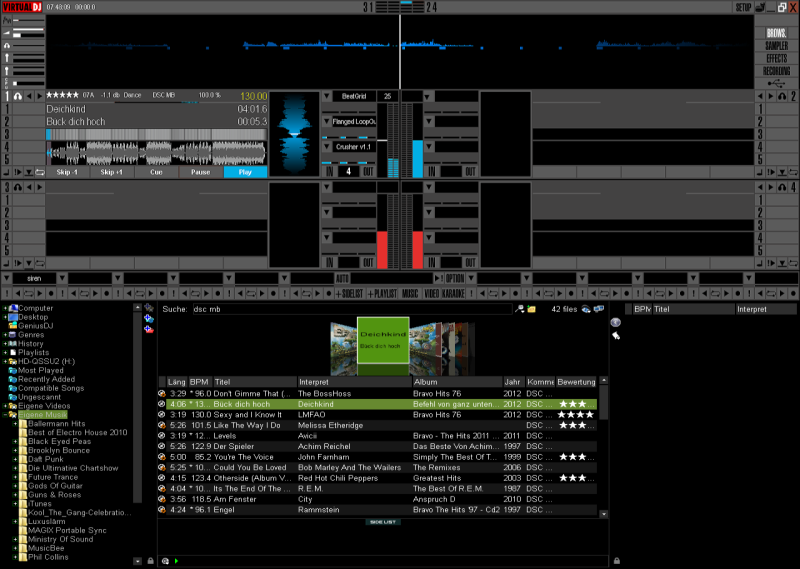The image size is (800, 569).
Task: Open the BeatGrid effect dropdown
Action: click(x=326, y=96)
